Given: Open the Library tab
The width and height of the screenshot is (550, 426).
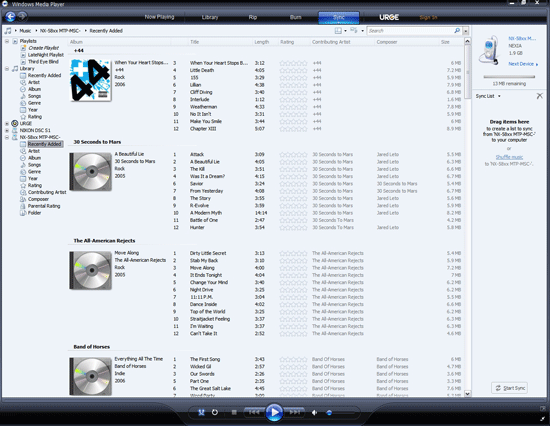Looking at the screenshot, I should click(x=210, y=17).
